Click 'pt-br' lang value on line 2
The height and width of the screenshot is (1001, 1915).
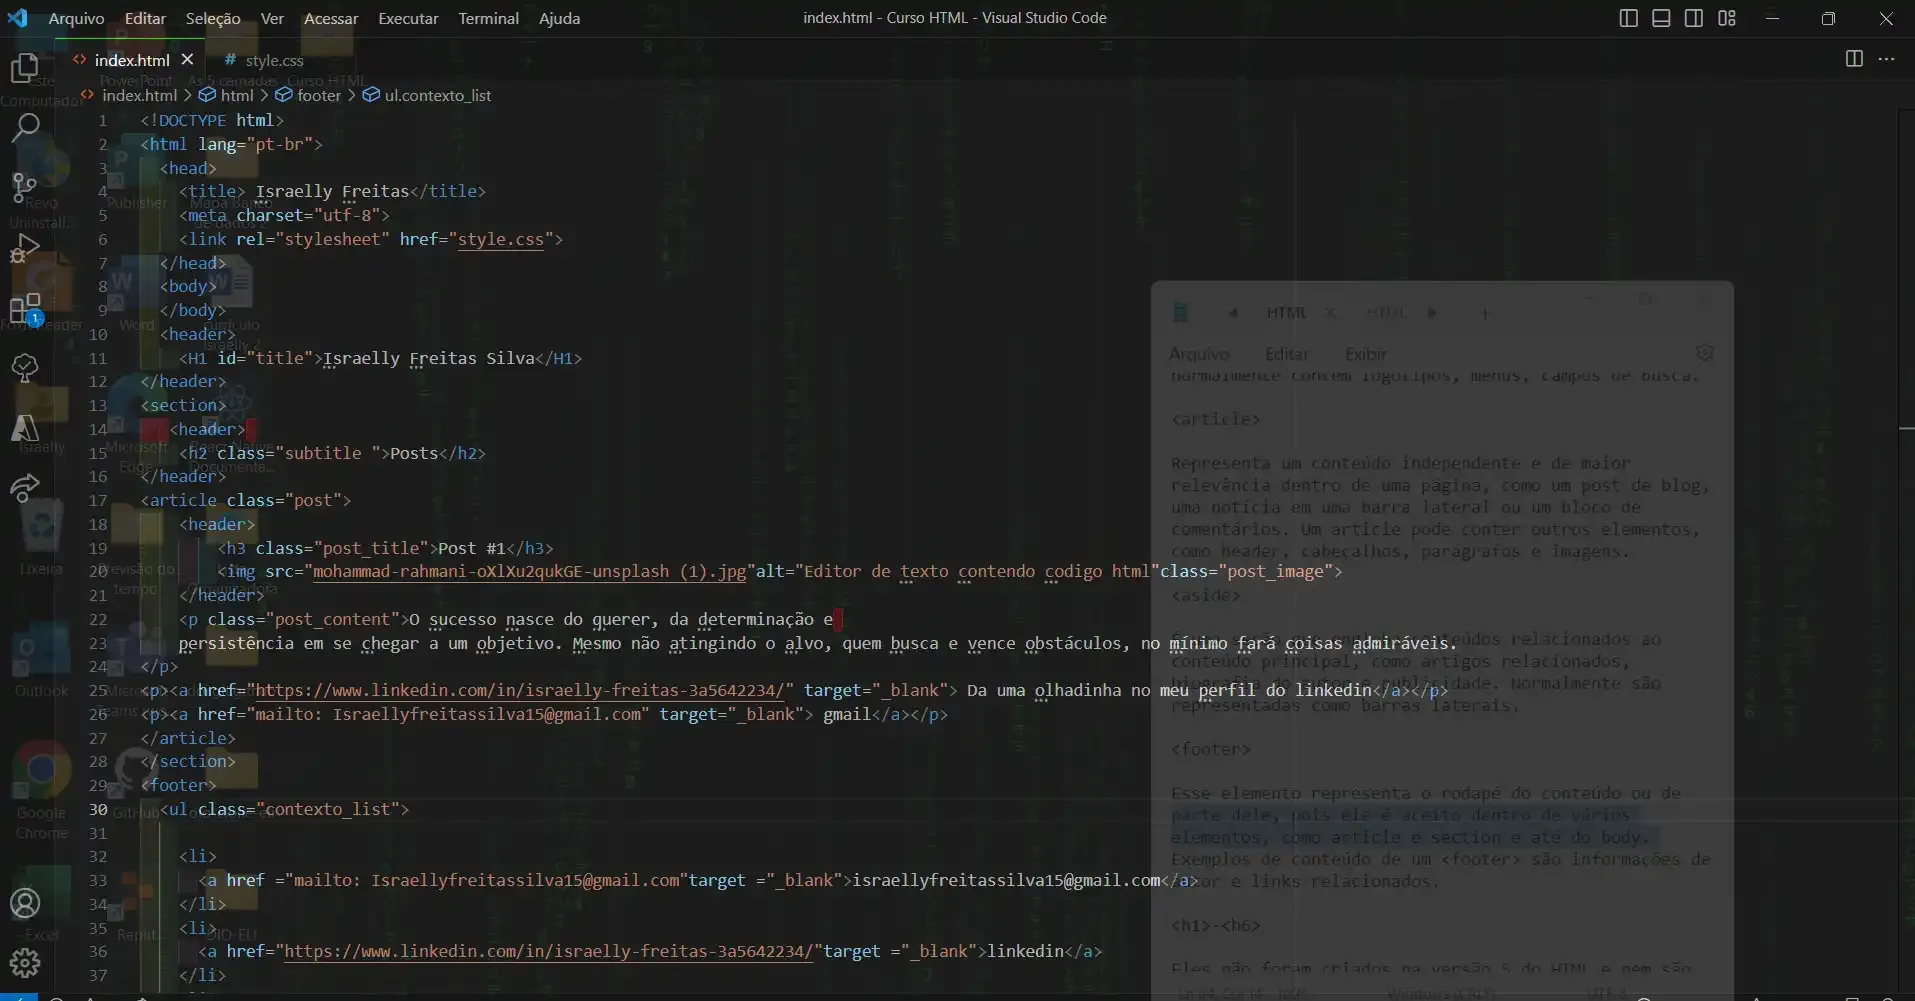[x=279, y=144]
